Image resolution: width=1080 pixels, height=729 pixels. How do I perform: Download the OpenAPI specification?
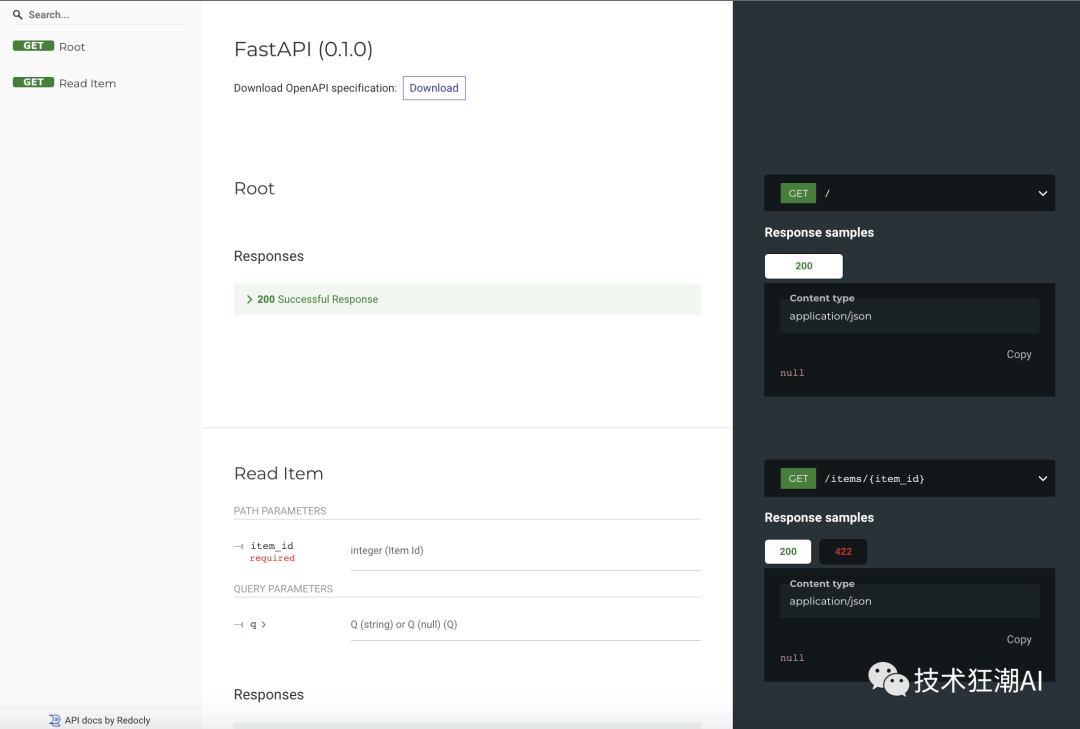(434, 88)
